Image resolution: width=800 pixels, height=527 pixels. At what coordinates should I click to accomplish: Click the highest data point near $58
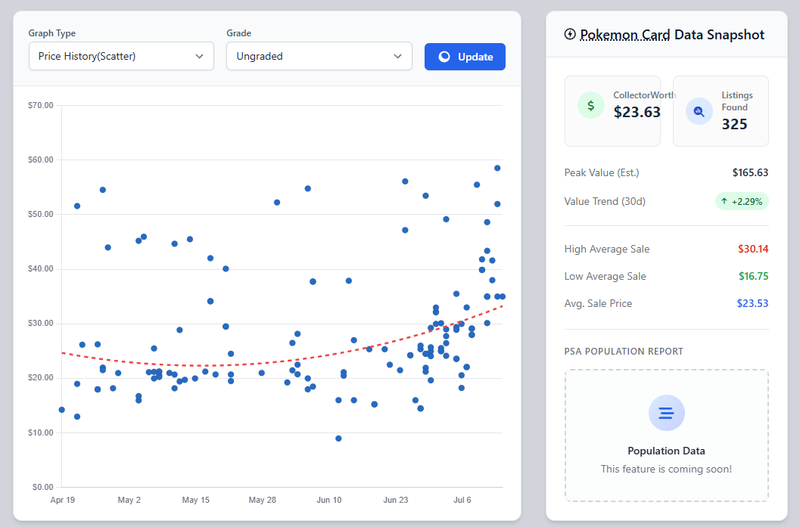point(497,168)
